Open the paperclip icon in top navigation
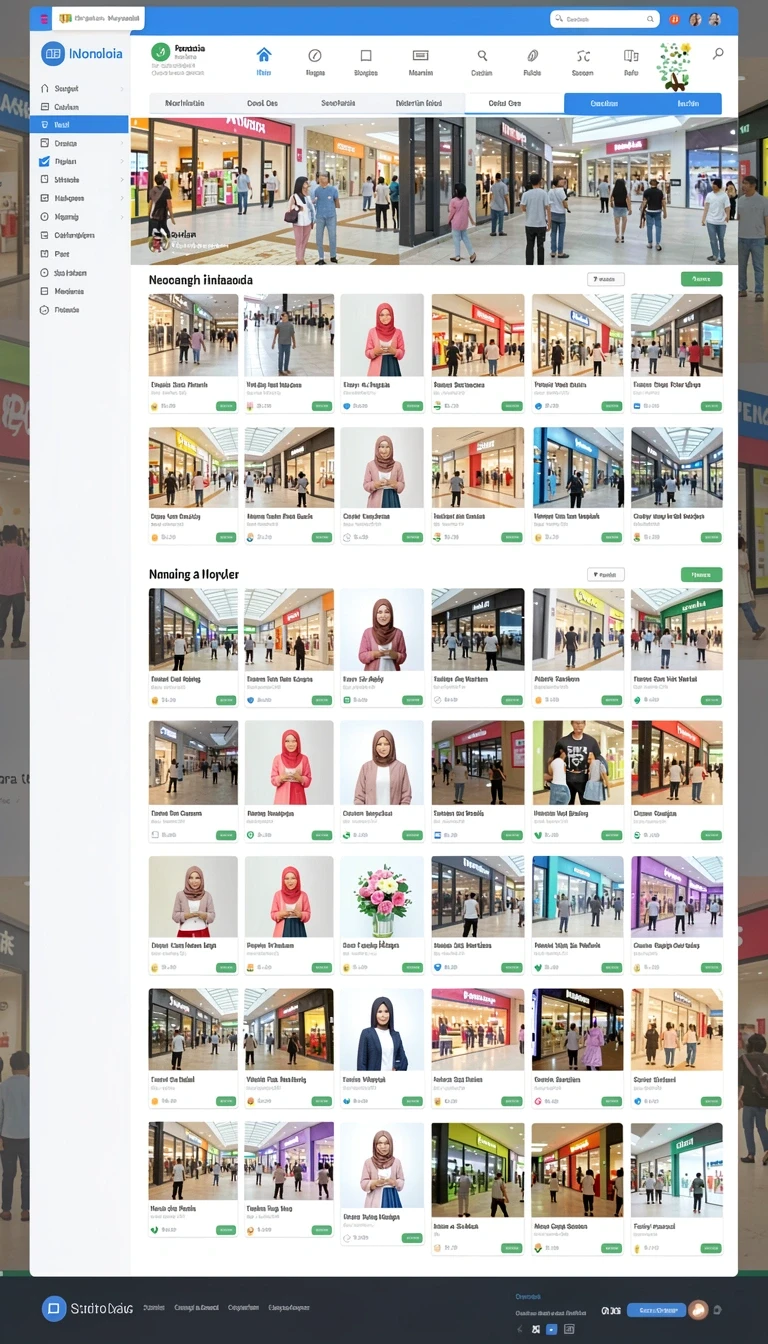Screen dimensions: 768x1344 [532, 56]
